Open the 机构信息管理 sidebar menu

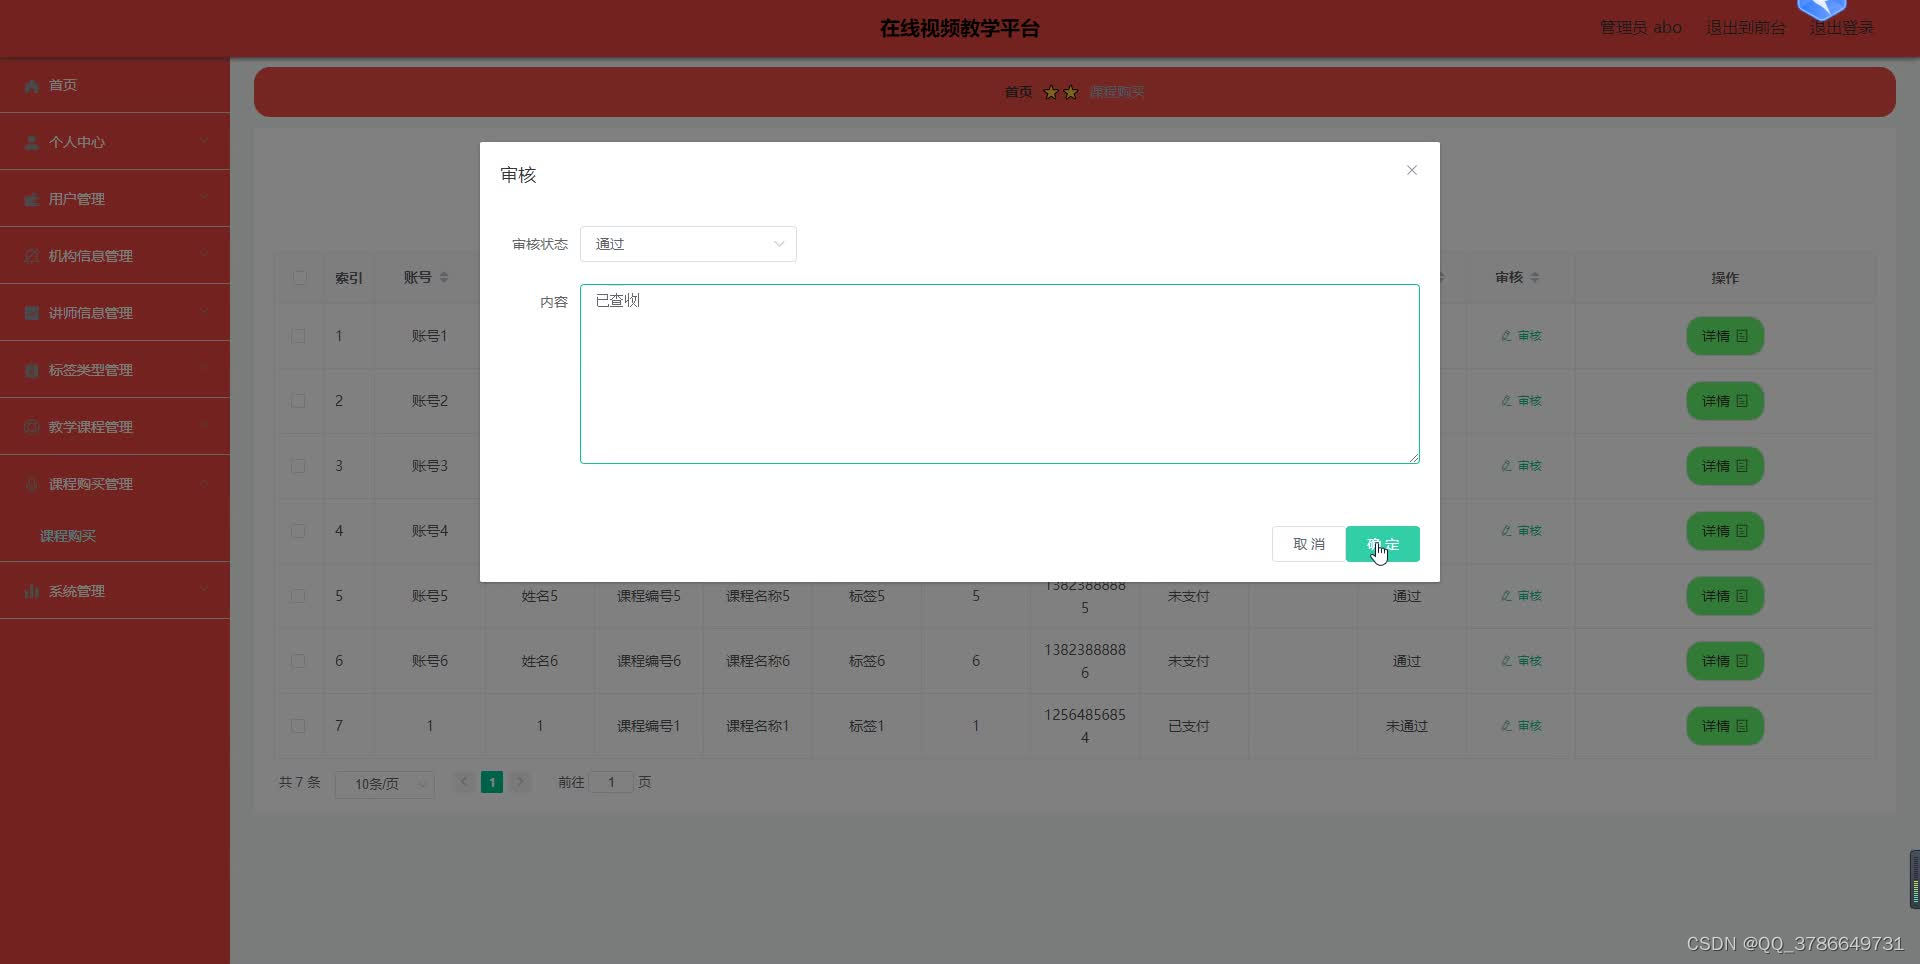115,256
